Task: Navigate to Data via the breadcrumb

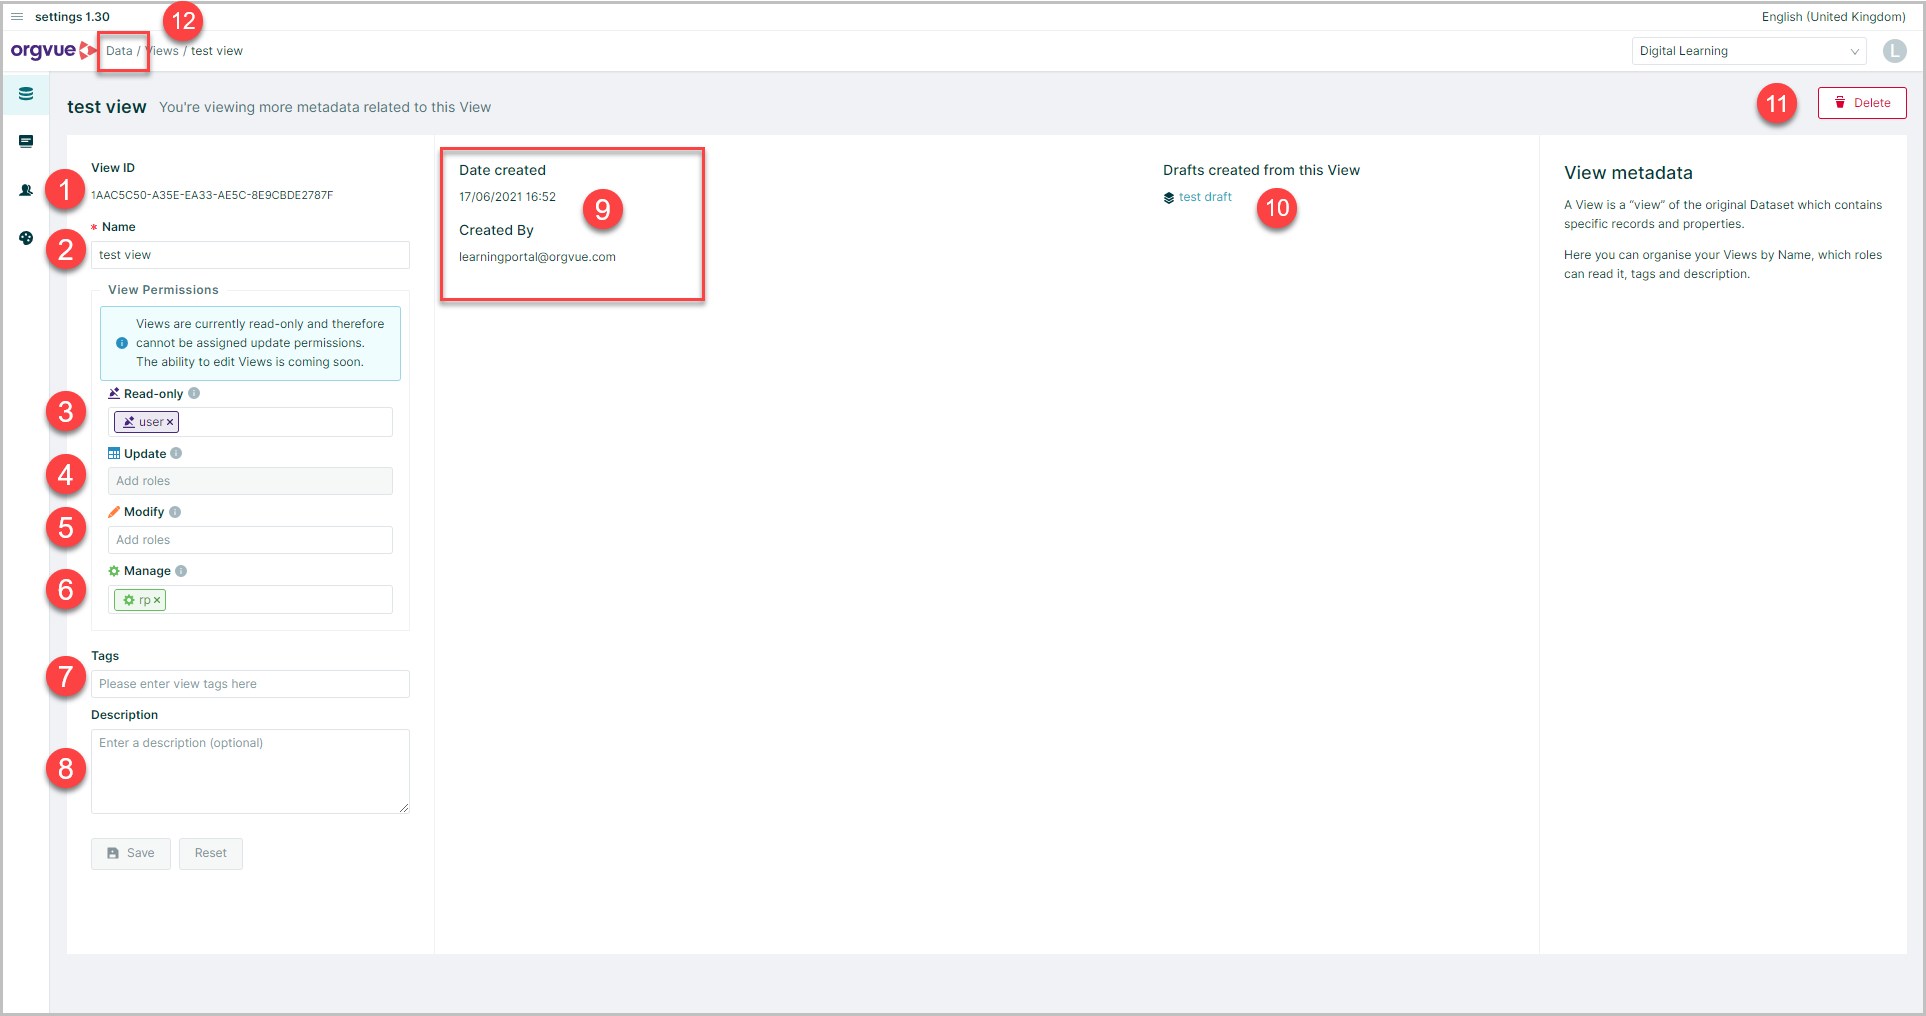Action: [119, 50]
